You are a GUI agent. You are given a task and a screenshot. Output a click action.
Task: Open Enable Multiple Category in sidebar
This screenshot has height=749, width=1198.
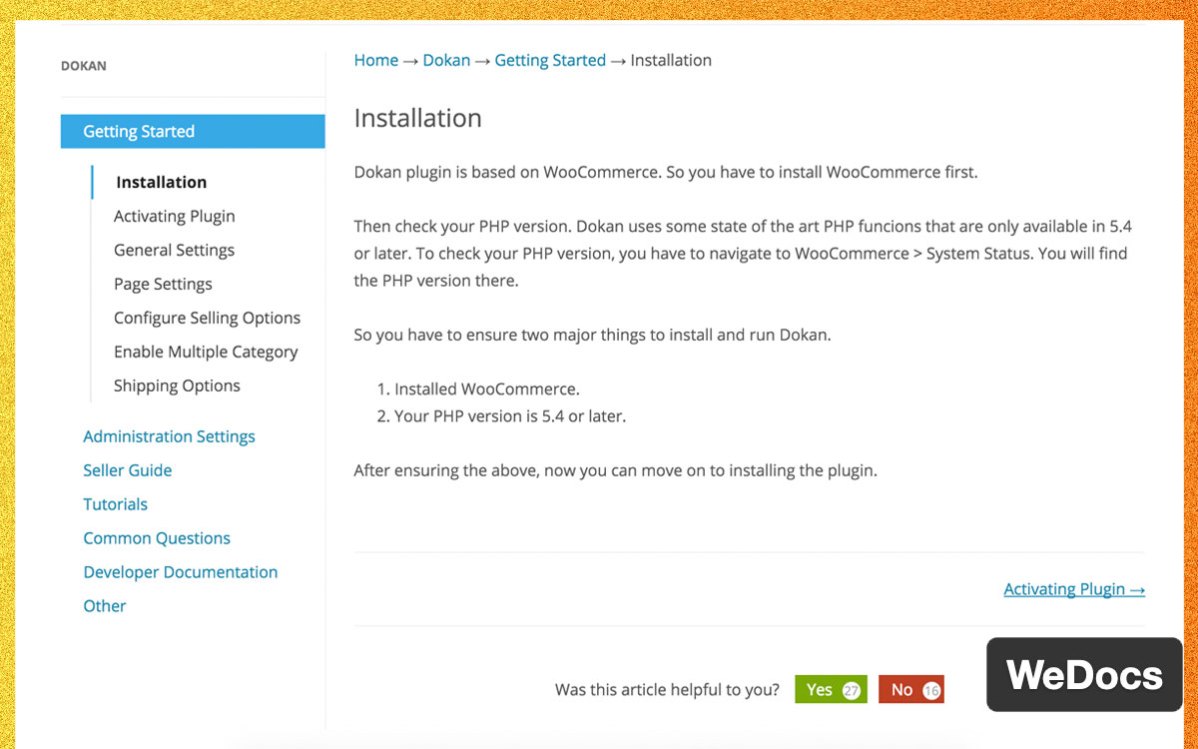(206, 352)
